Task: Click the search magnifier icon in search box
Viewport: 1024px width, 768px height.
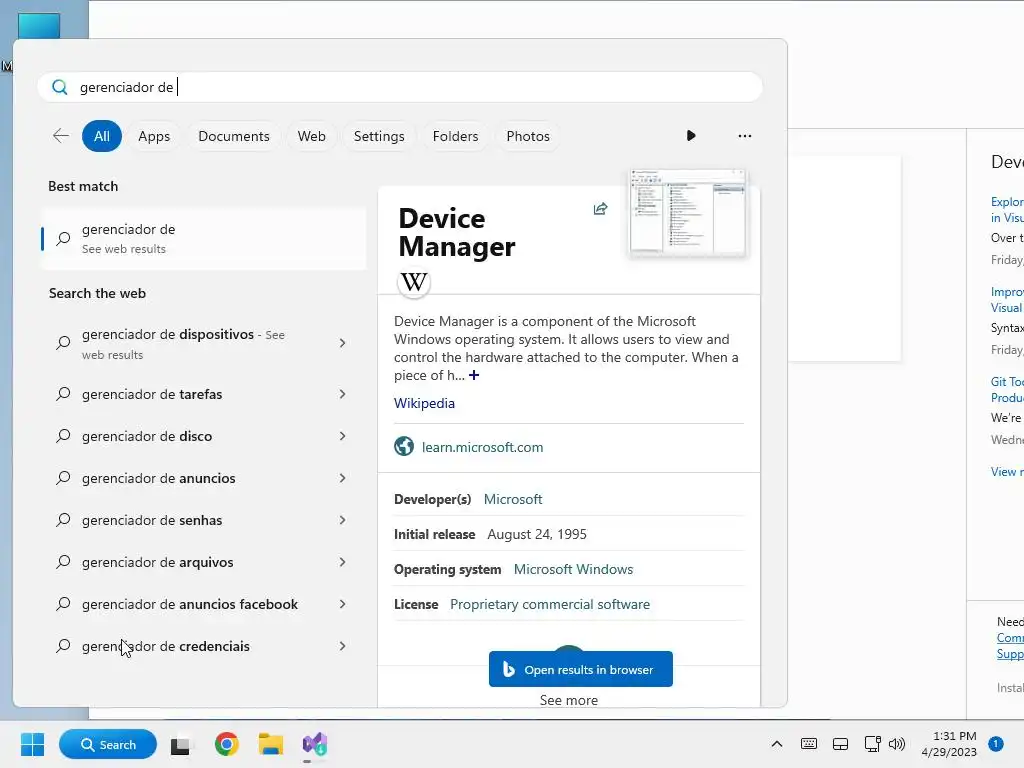Action: pos(59,87)
